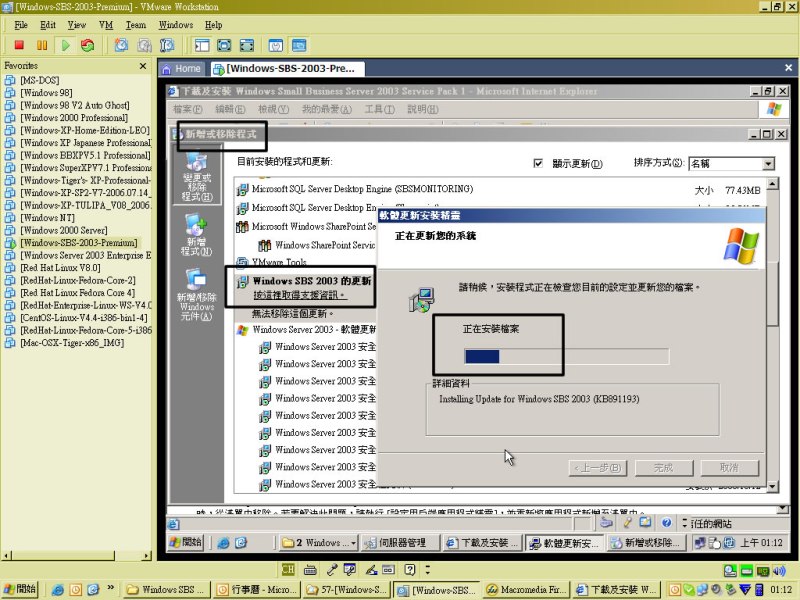
Task: Launch Internet Explorer from host quick launch
Action: pos(58,590)
